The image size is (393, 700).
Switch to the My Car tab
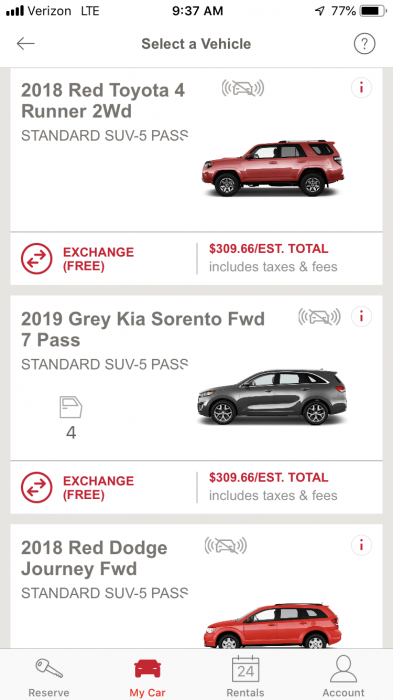[x=147, y=677]
